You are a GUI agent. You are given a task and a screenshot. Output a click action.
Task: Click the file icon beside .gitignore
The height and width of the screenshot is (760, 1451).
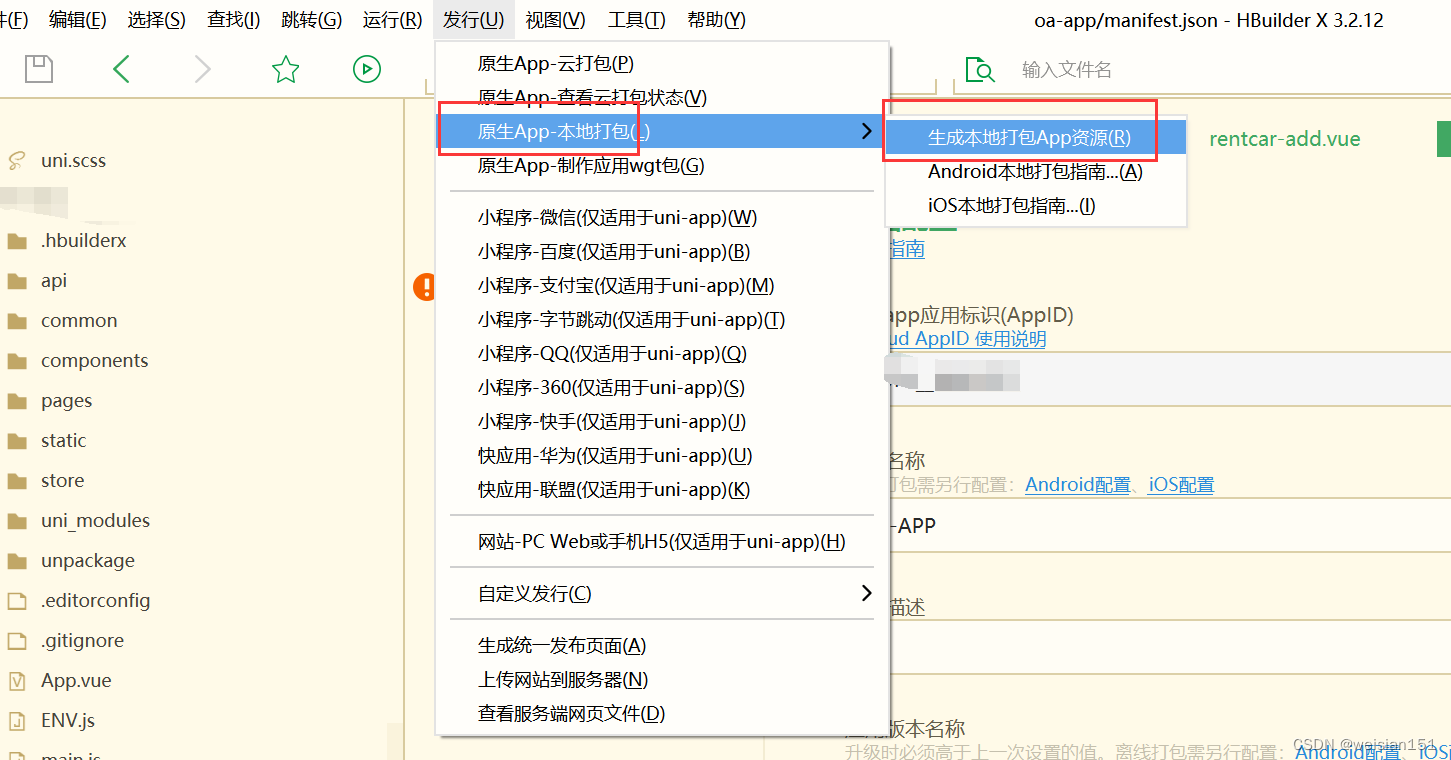(17, 641)
